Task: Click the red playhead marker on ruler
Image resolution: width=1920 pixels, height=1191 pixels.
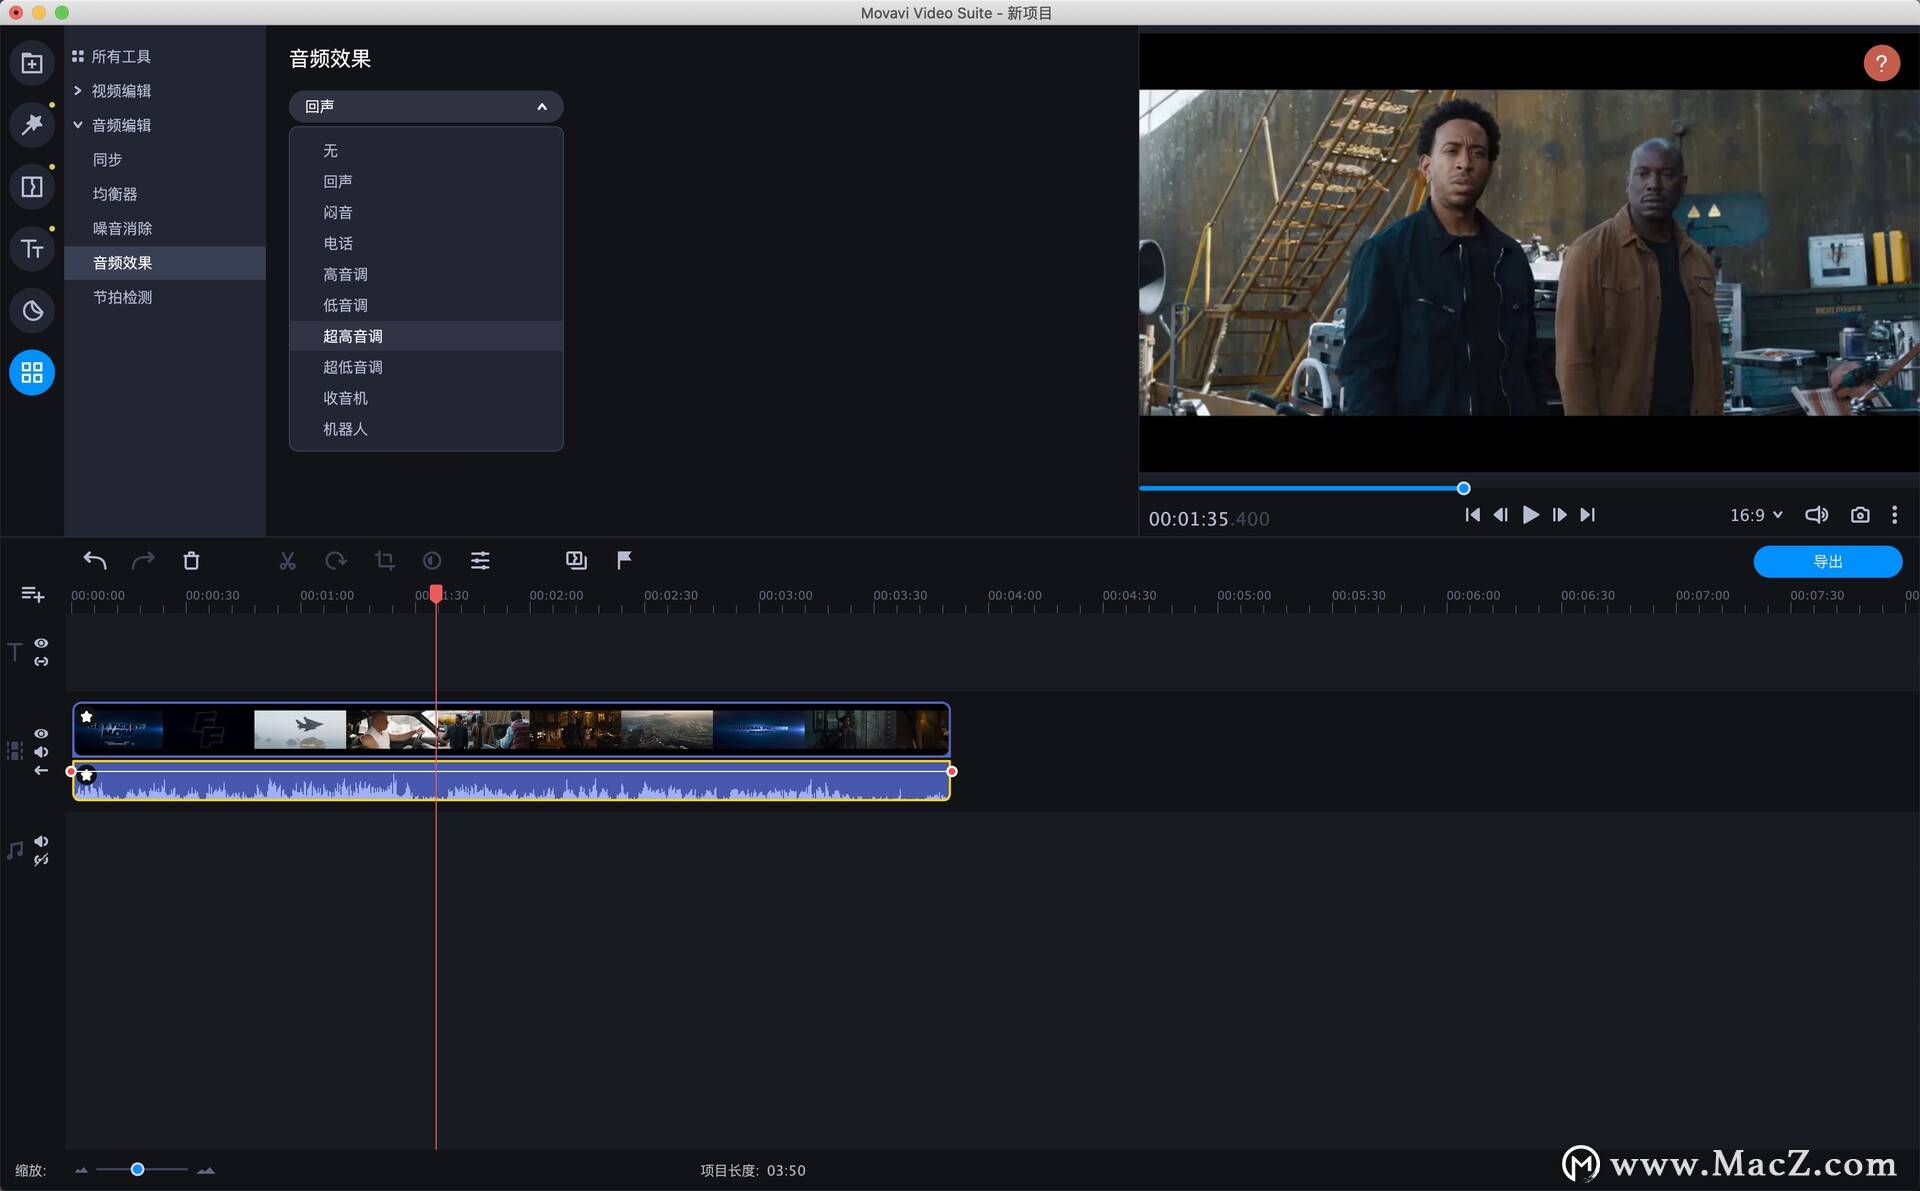Action: click(436, 594)
